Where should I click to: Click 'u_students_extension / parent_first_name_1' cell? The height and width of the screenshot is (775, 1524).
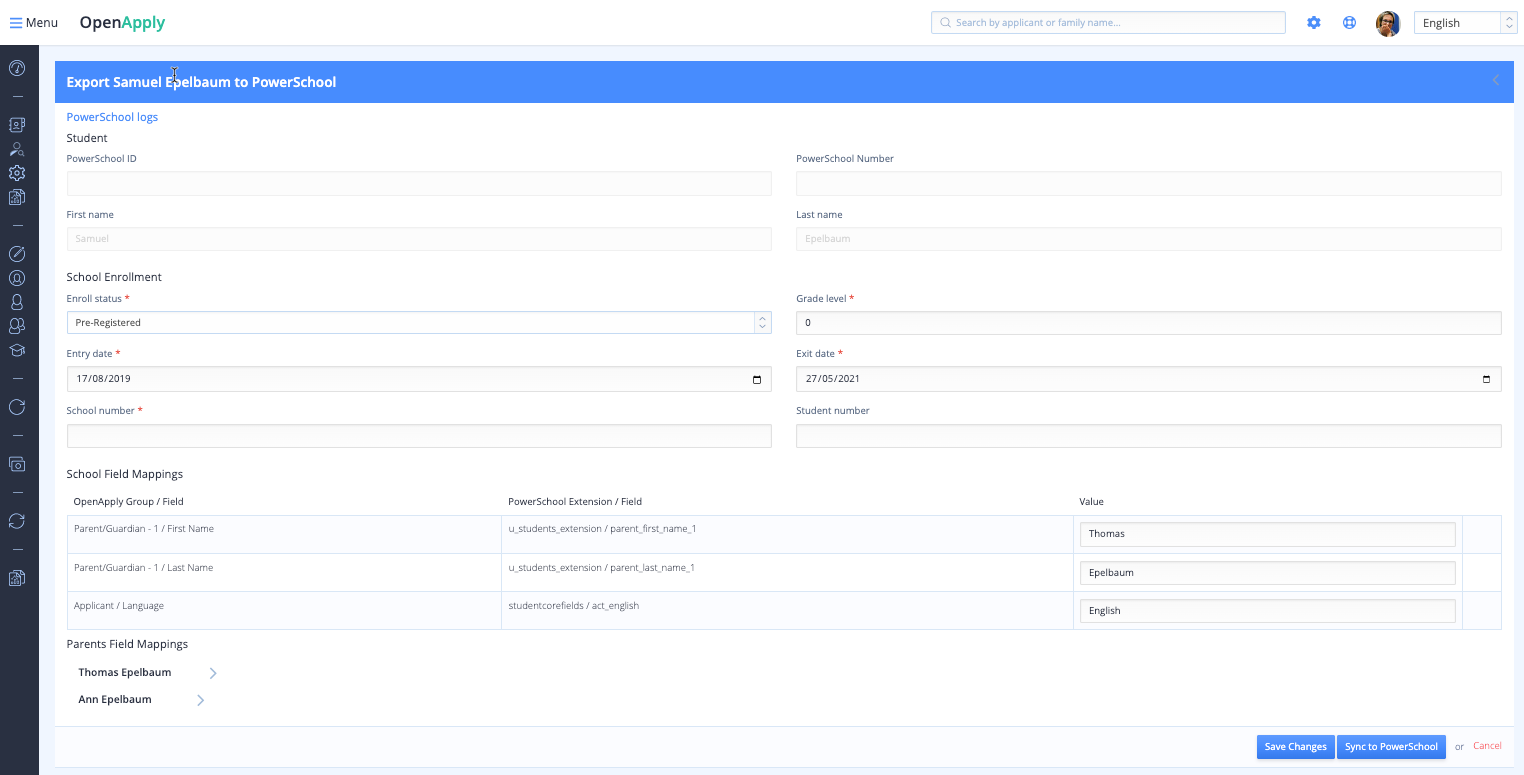coord(787,535)
